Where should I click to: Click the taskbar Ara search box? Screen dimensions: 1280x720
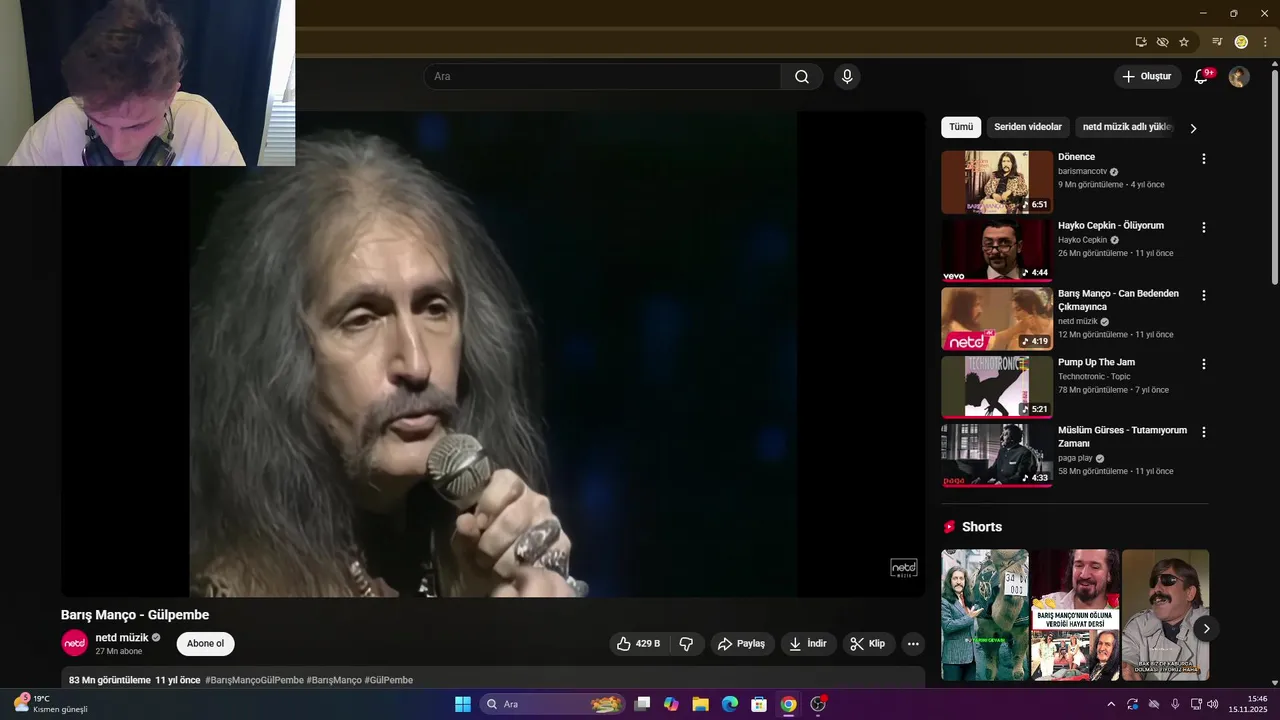pyautogui.click(x=552, y=704)
